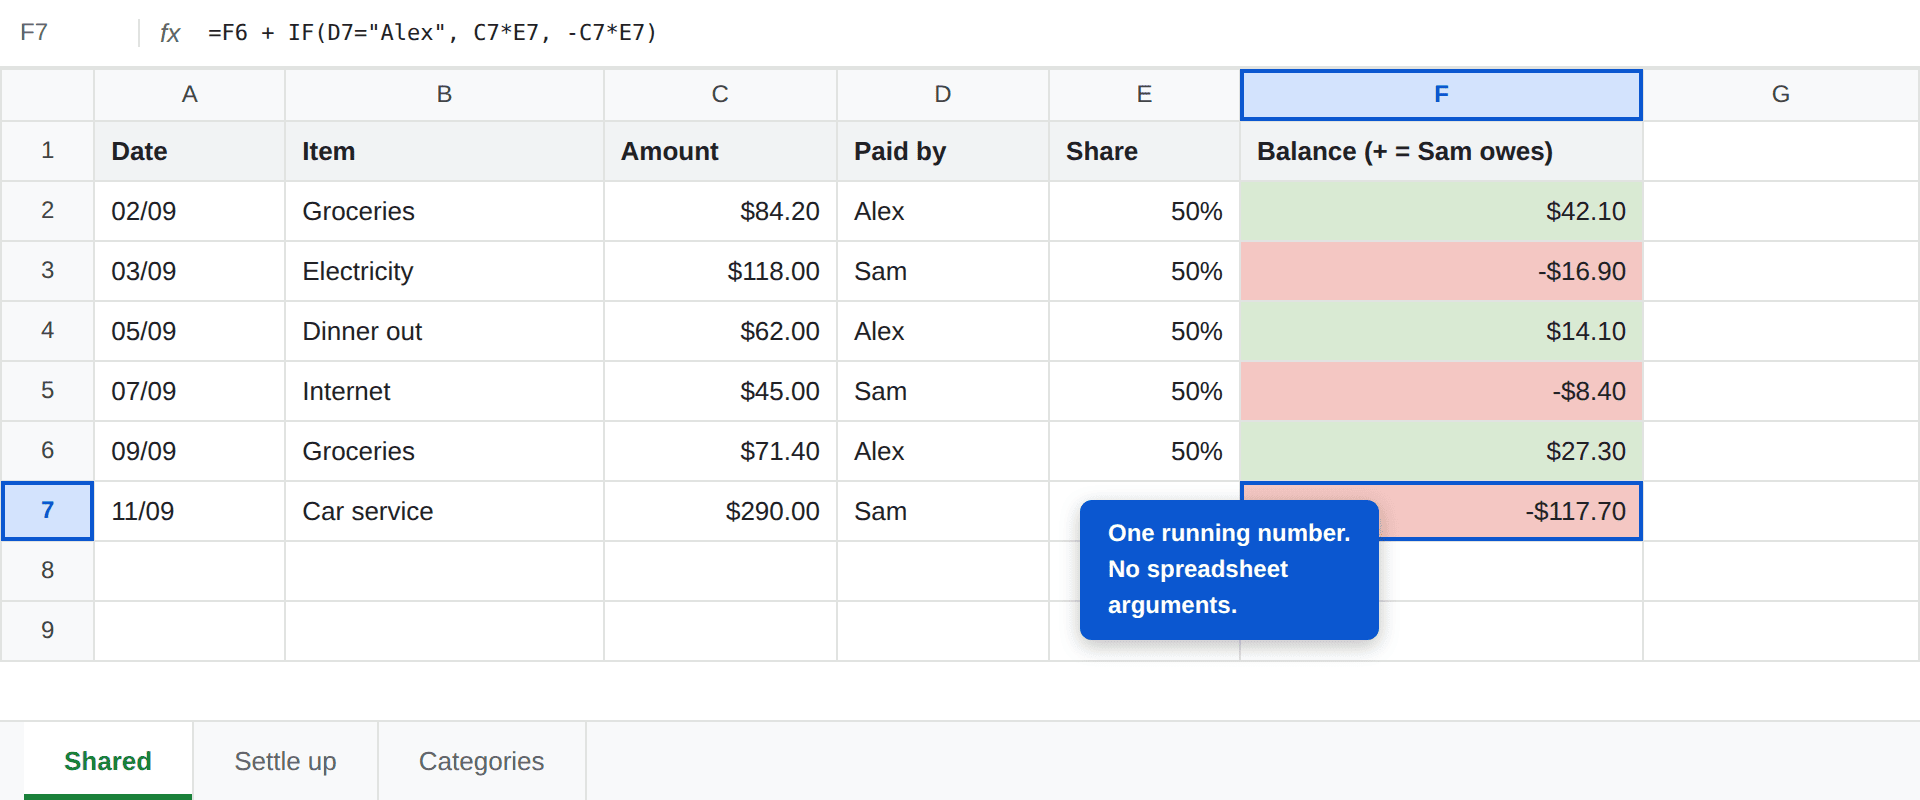Click the Share header cell
The width and height of the screenshot is (1920, 800).
pos(1144,151)
